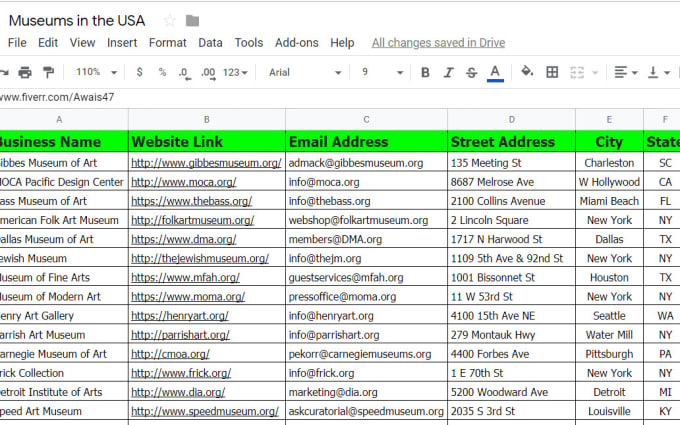
Task: Open the 110% zoom dropdown
Action: point(96,72)
